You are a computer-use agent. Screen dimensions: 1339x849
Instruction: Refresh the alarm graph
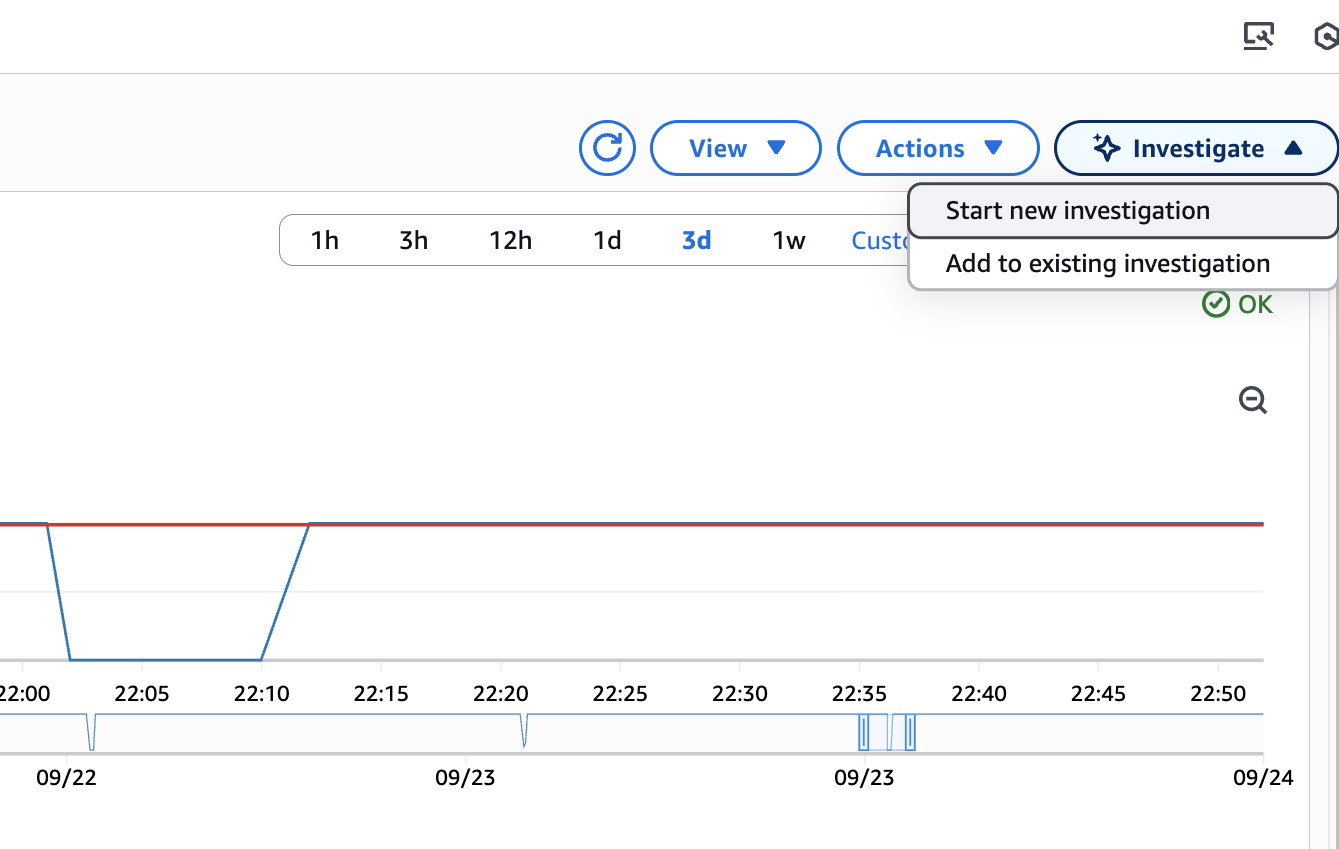(607, 147)
